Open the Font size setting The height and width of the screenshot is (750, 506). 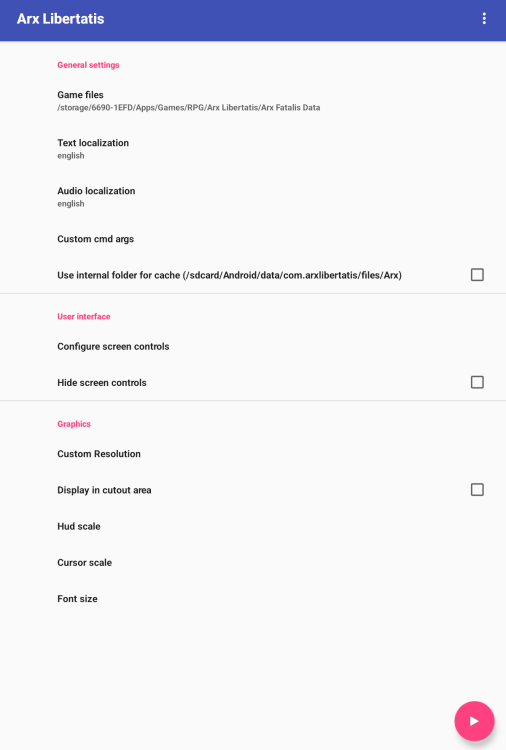[x=253, y=599]
